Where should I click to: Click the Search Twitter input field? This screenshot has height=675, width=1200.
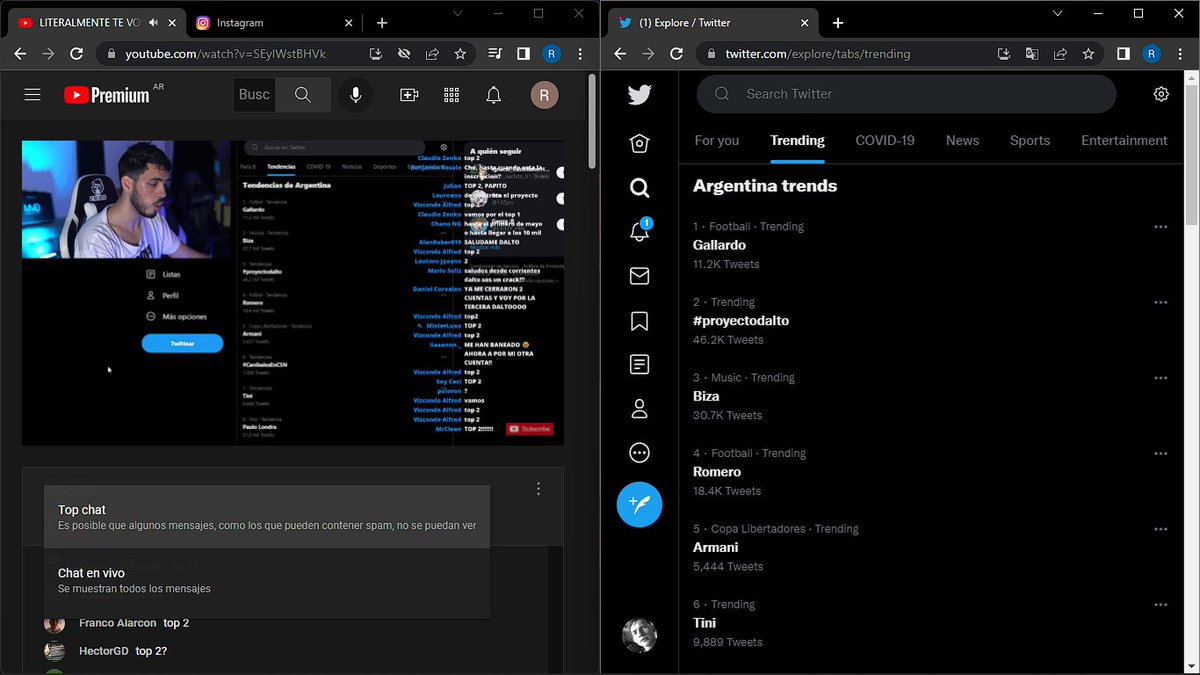(x=906, y=94)
